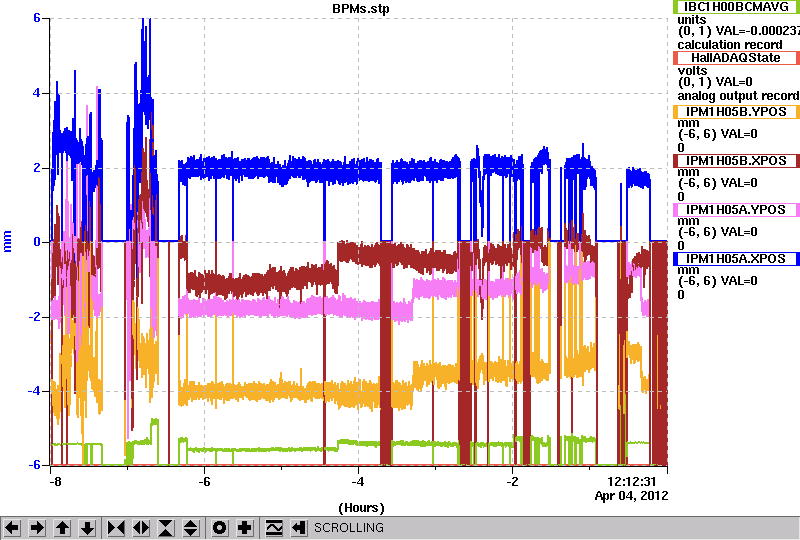Click the x-axis tick label -4 hours

tap(358, 482)
